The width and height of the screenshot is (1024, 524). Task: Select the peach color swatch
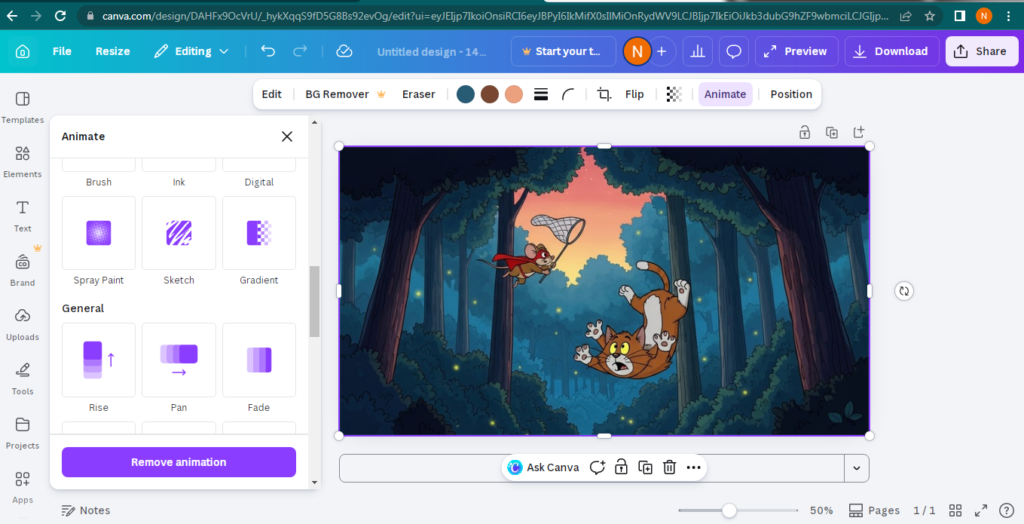coord(514,94)
